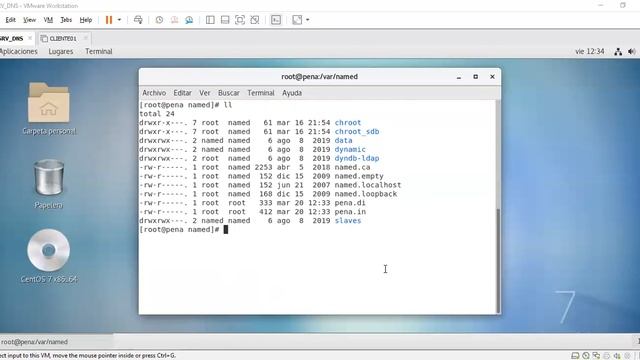Click the stretch guest display icon

(x=297, y=20)
